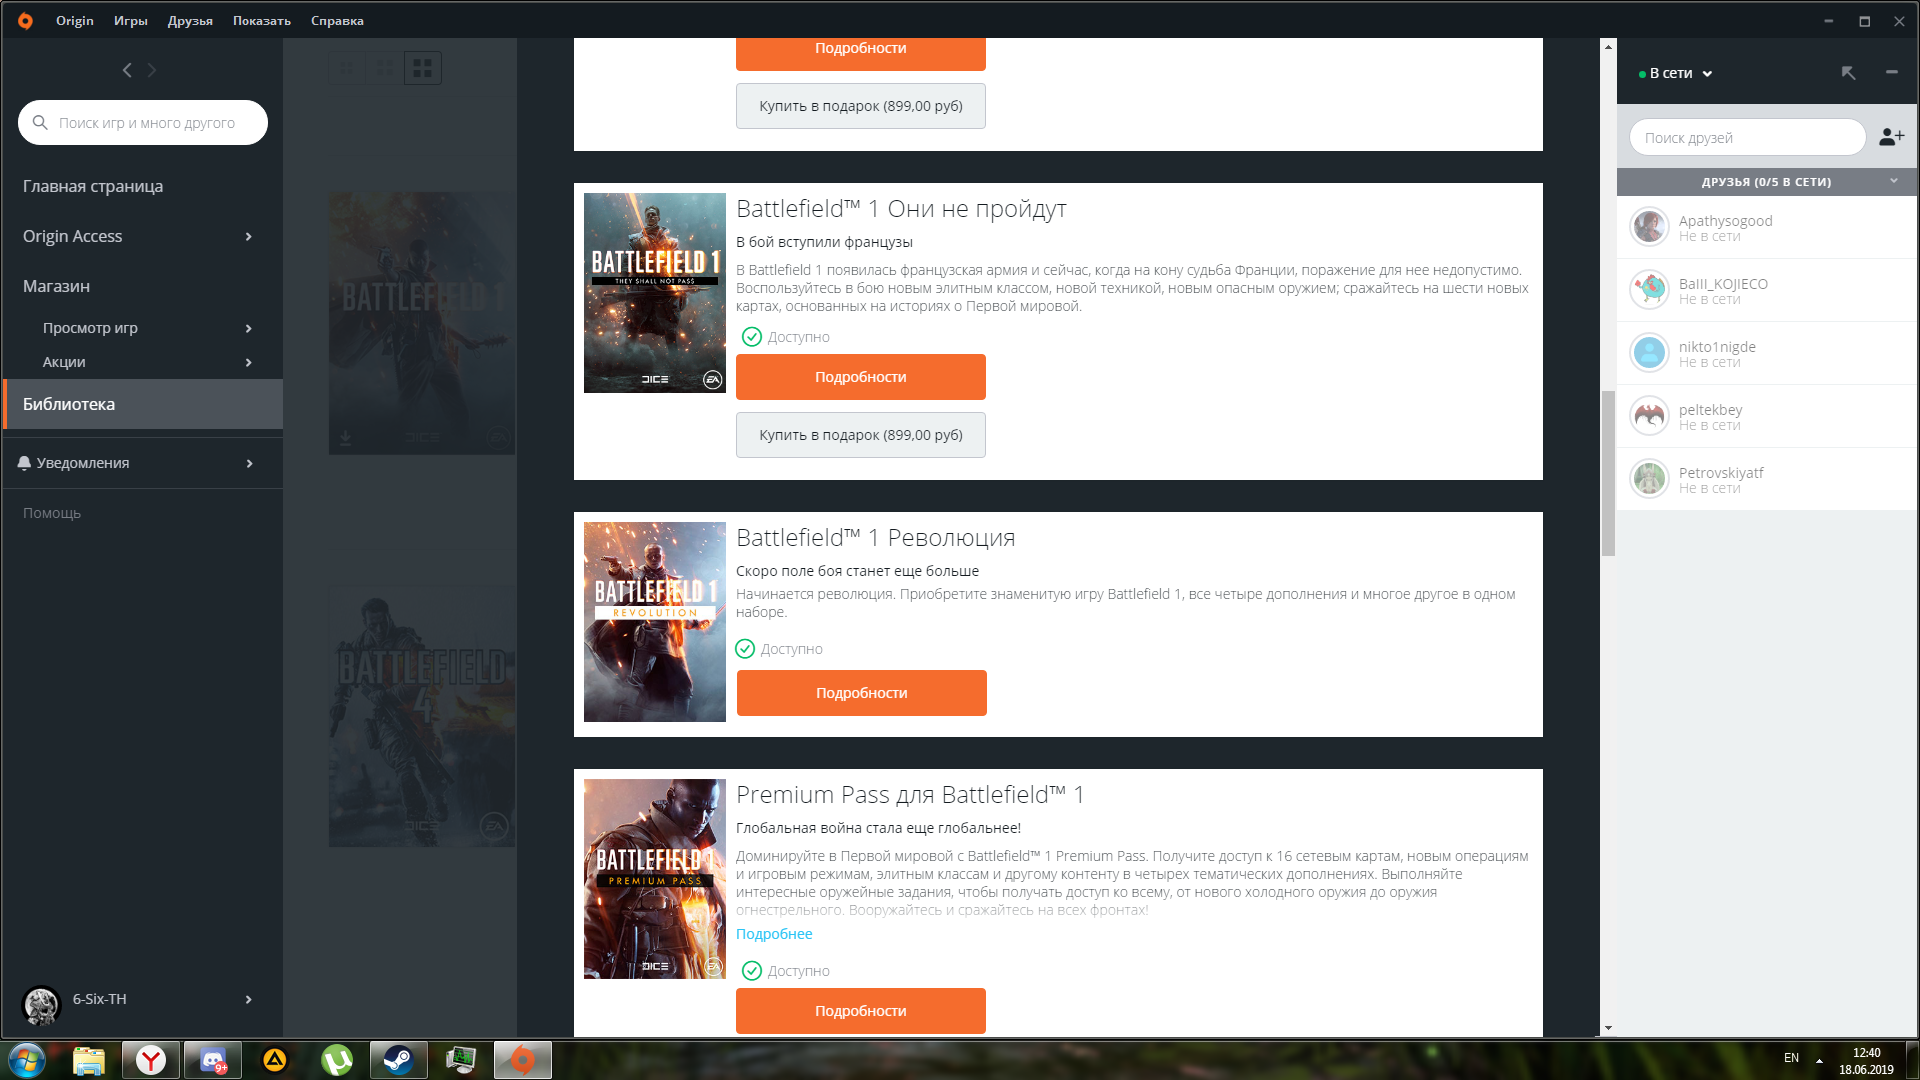This screenshot has width=1920, height=1080.
Task: Open Они не пройдут cover thumbnail
Action: (x=655, y=293)
